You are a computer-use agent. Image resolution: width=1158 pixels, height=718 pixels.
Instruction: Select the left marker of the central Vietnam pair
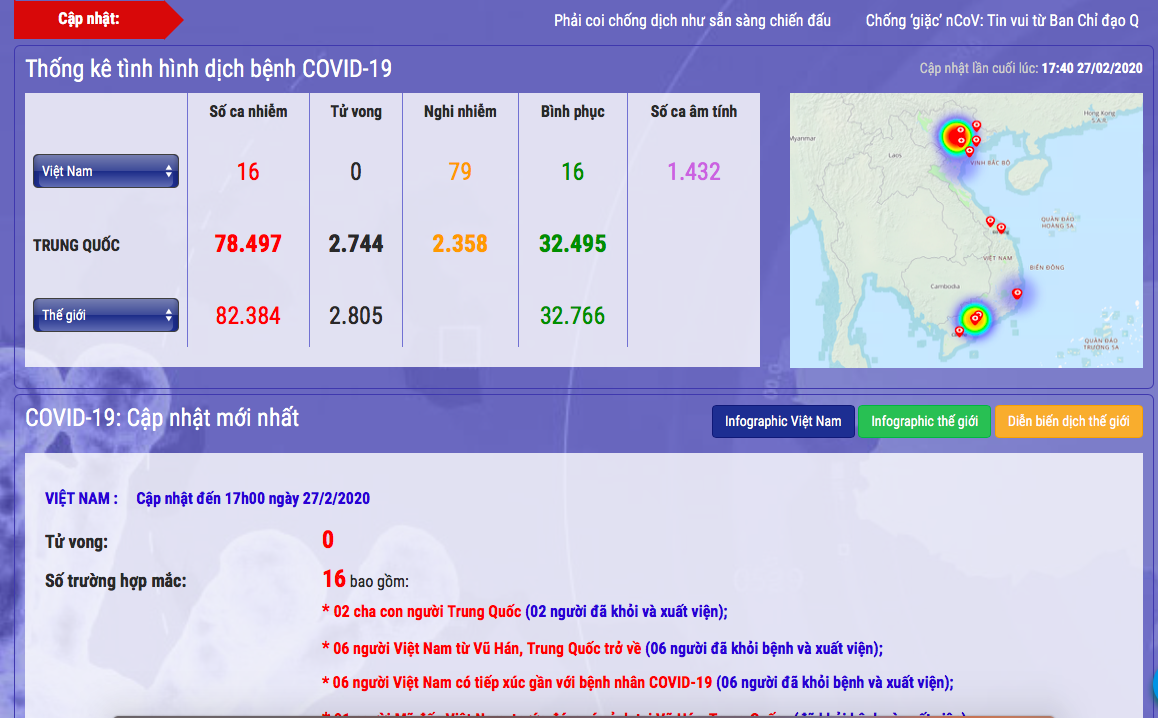990,221
